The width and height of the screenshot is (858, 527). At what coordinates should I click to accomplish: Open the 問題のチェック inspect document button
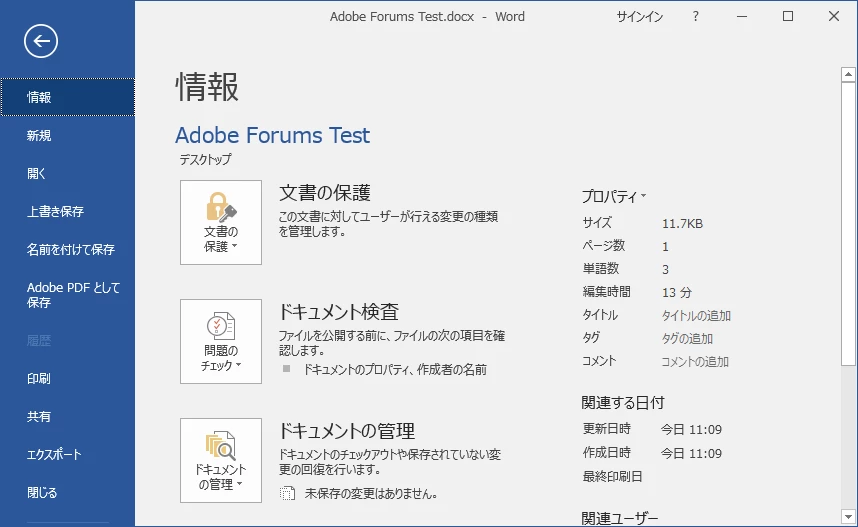click(221, 341)
